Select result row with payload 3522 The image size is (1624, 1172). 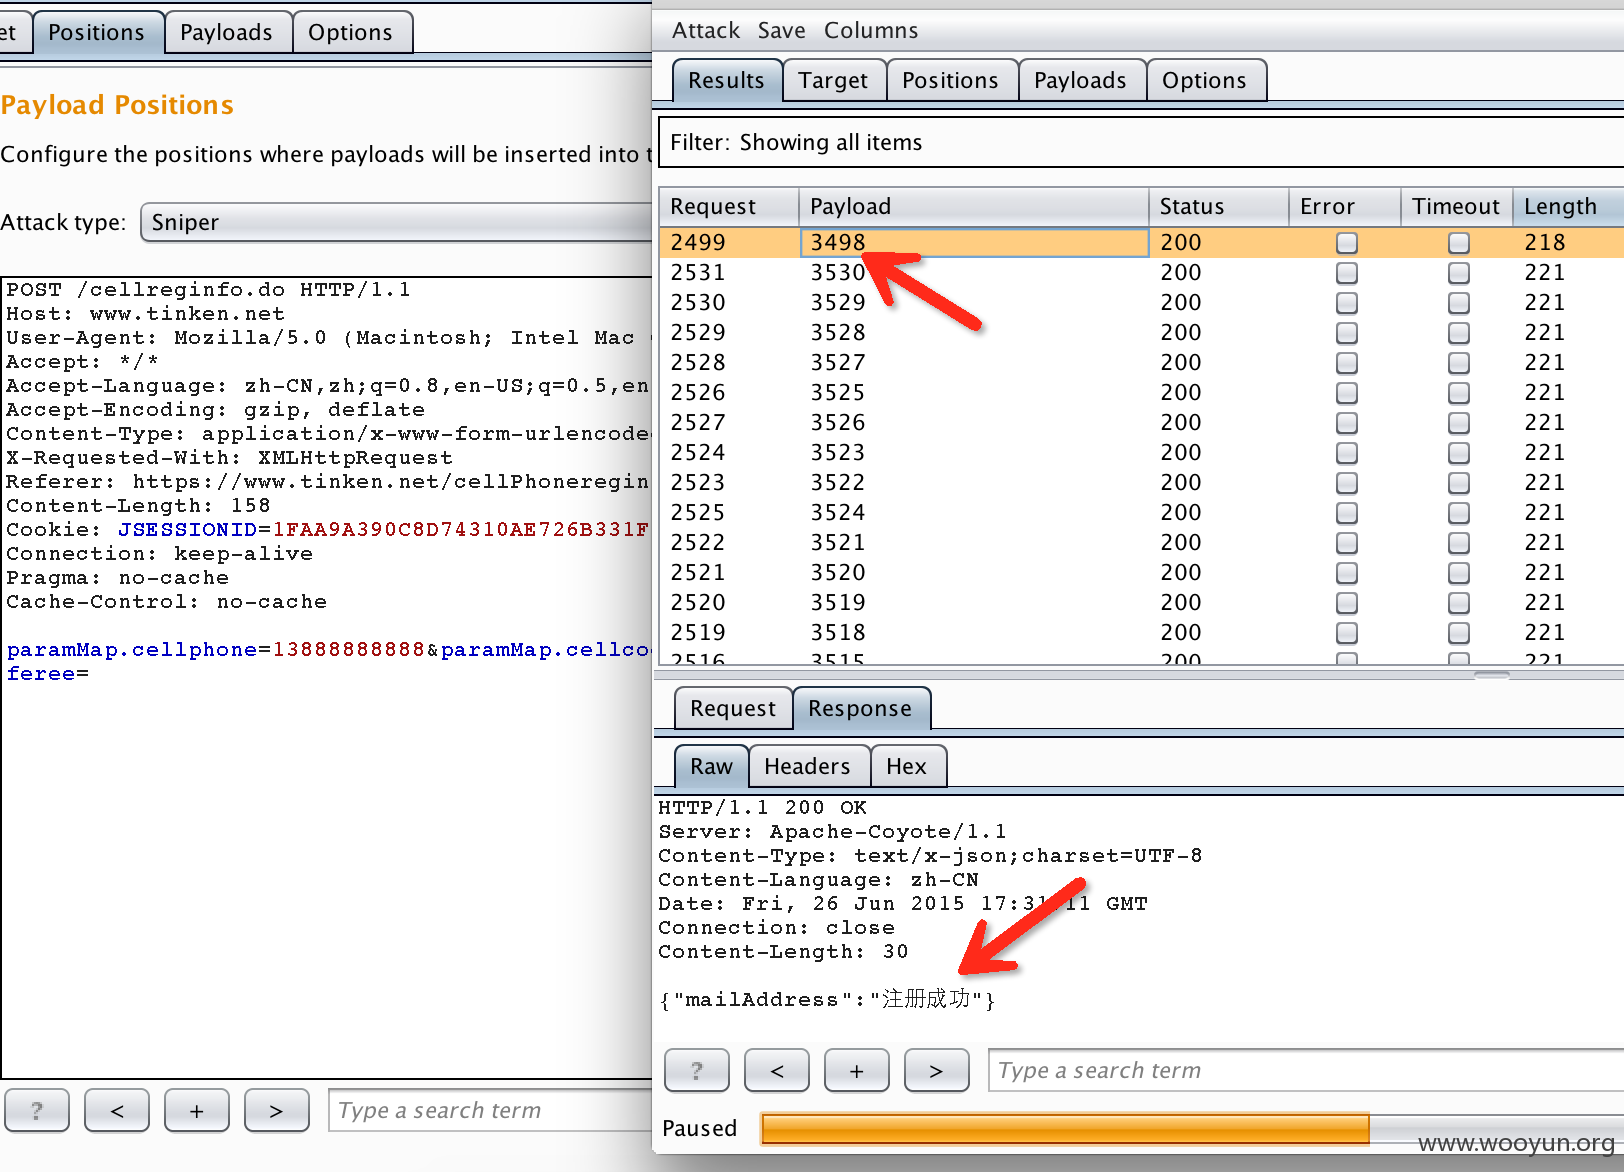pos(1140,482)
